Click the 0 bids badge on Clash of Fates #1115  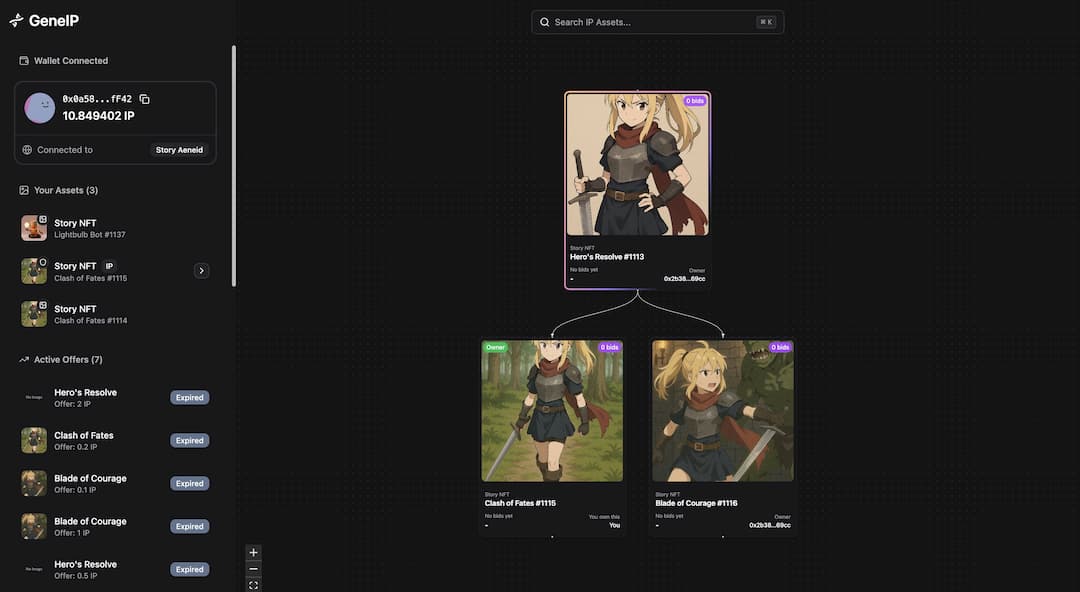click(x=609, y=347)
